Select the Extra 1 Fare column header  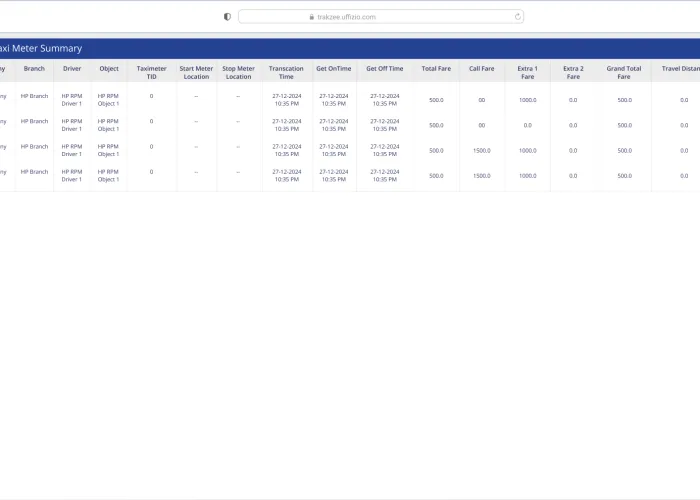(527, 72)
